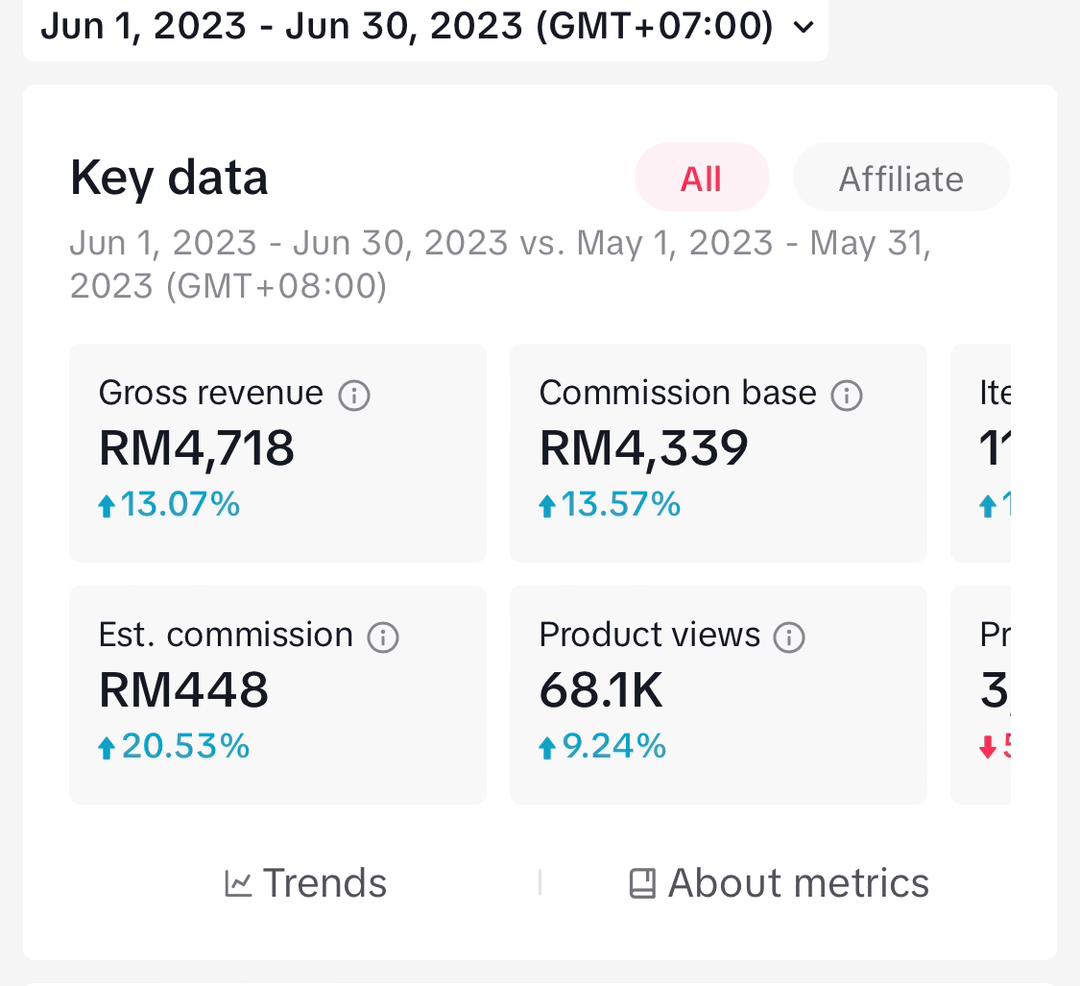Open Commission base info tooltip icon

pos(847,395)
